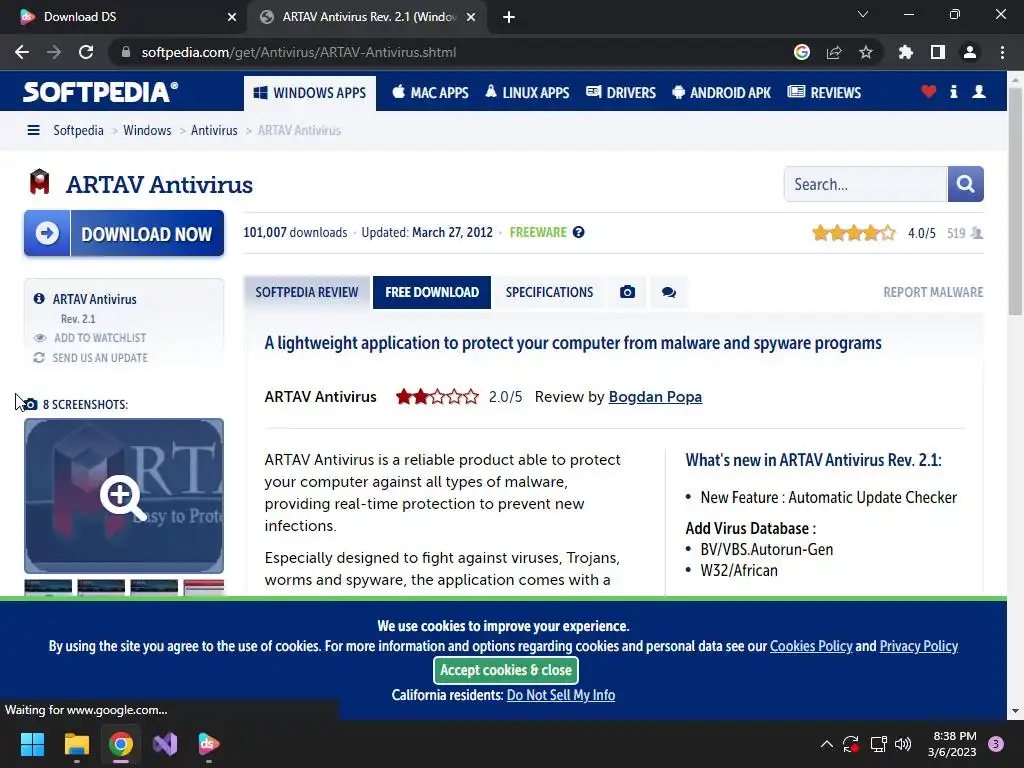
Task: Open Windows Start menu
Action: tap(32, 744)
